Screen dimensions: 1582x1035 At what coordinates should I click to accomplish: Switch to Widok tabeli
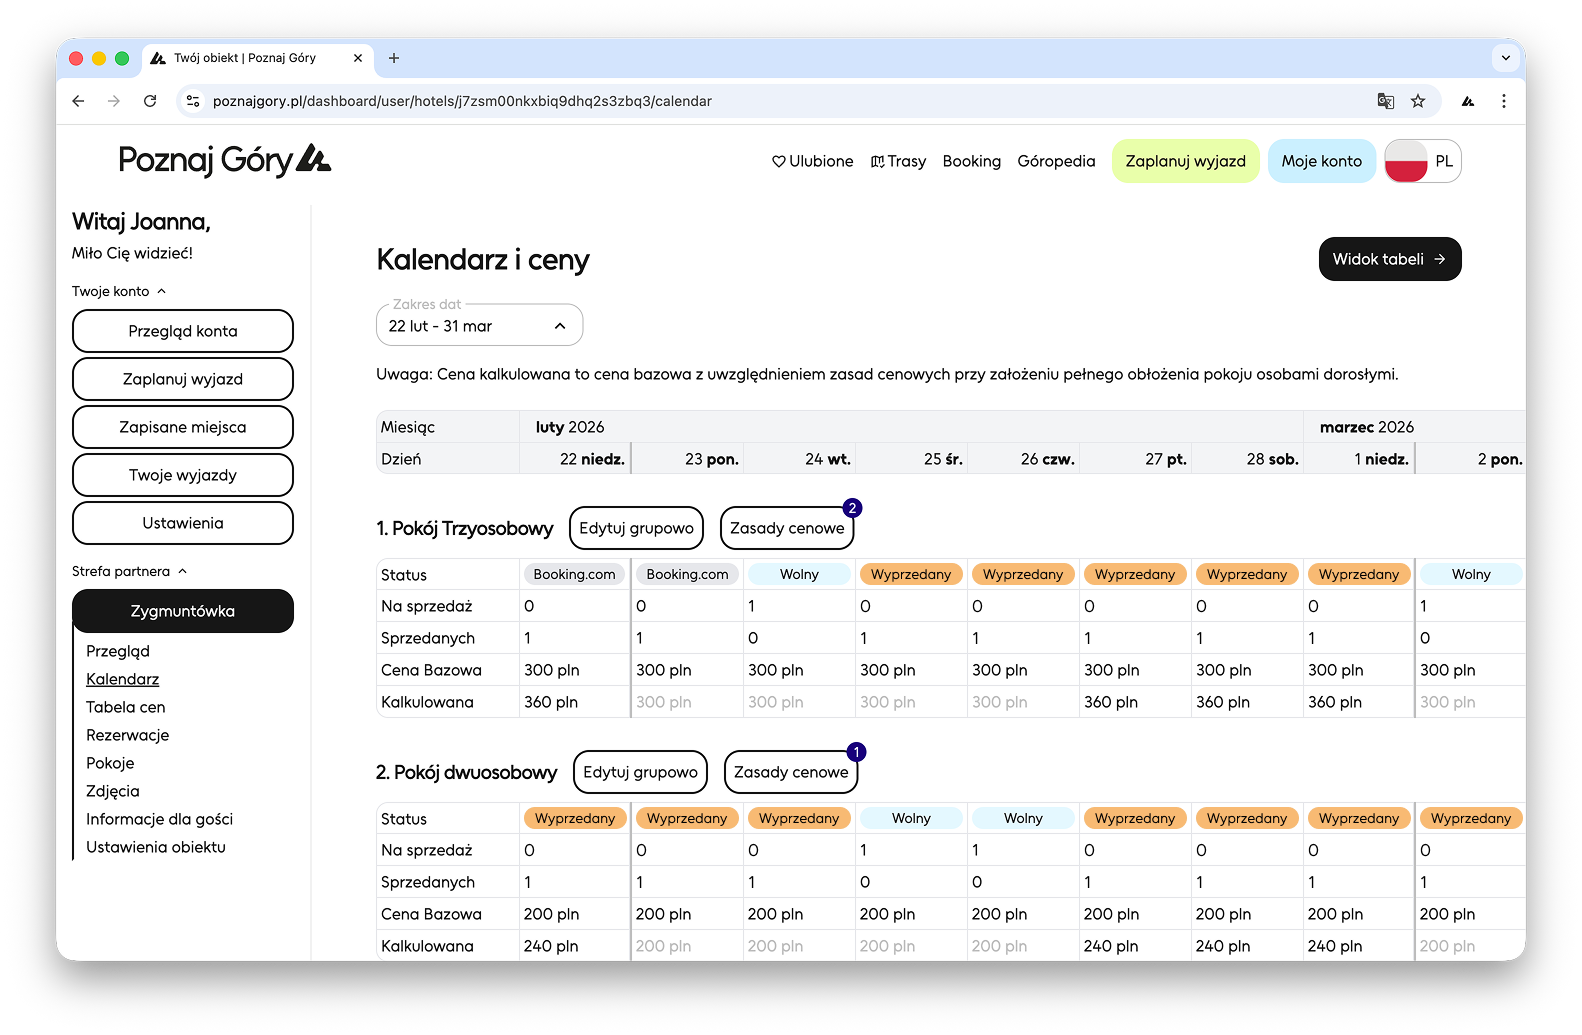pyautogui.click(x=1390, y=259)
